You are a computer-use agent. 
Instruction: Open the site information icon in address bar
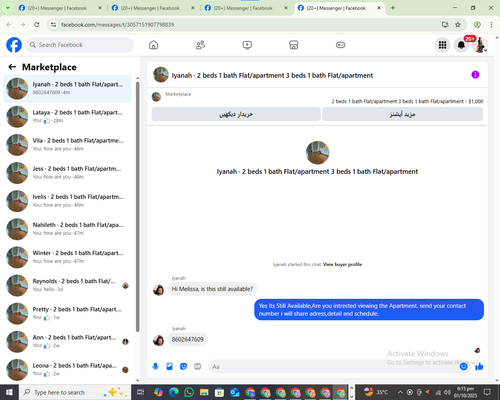[53, 25]
